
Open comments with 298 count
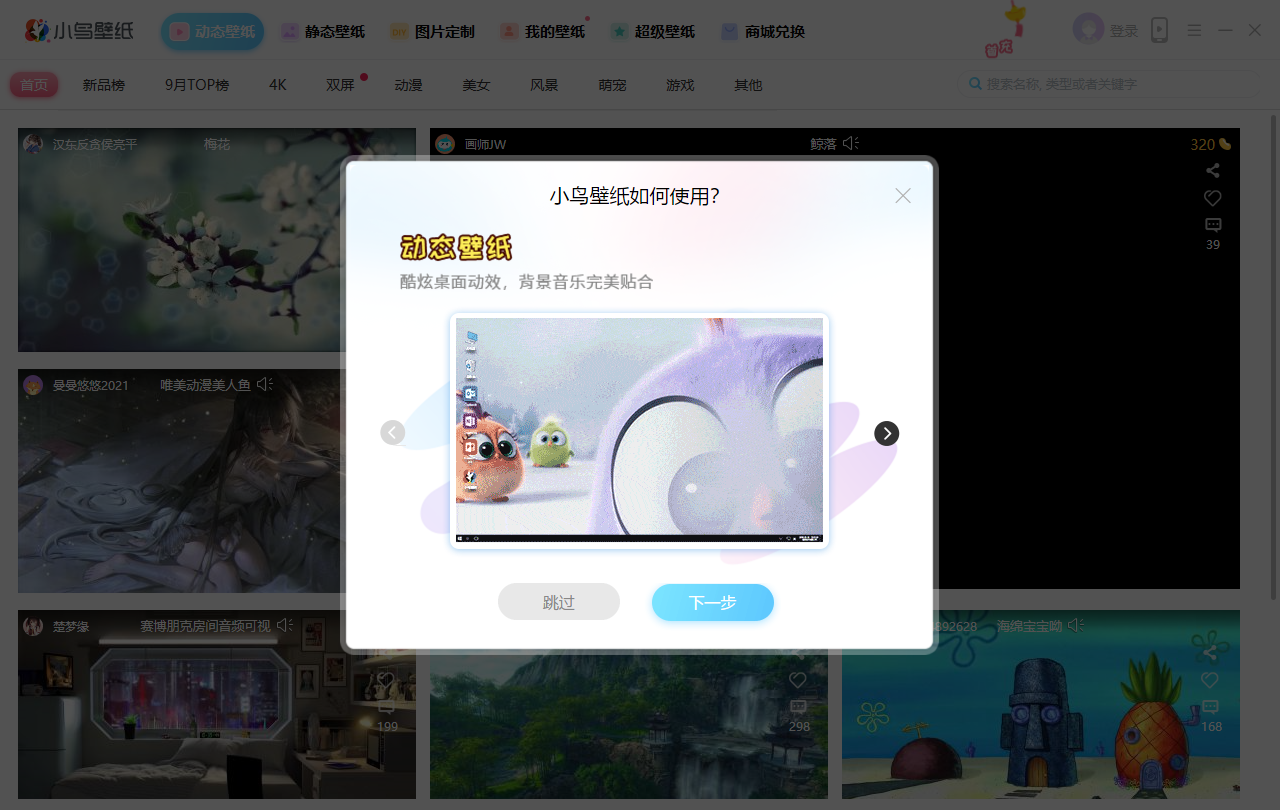pyautogui.click(x=798, y=707)
